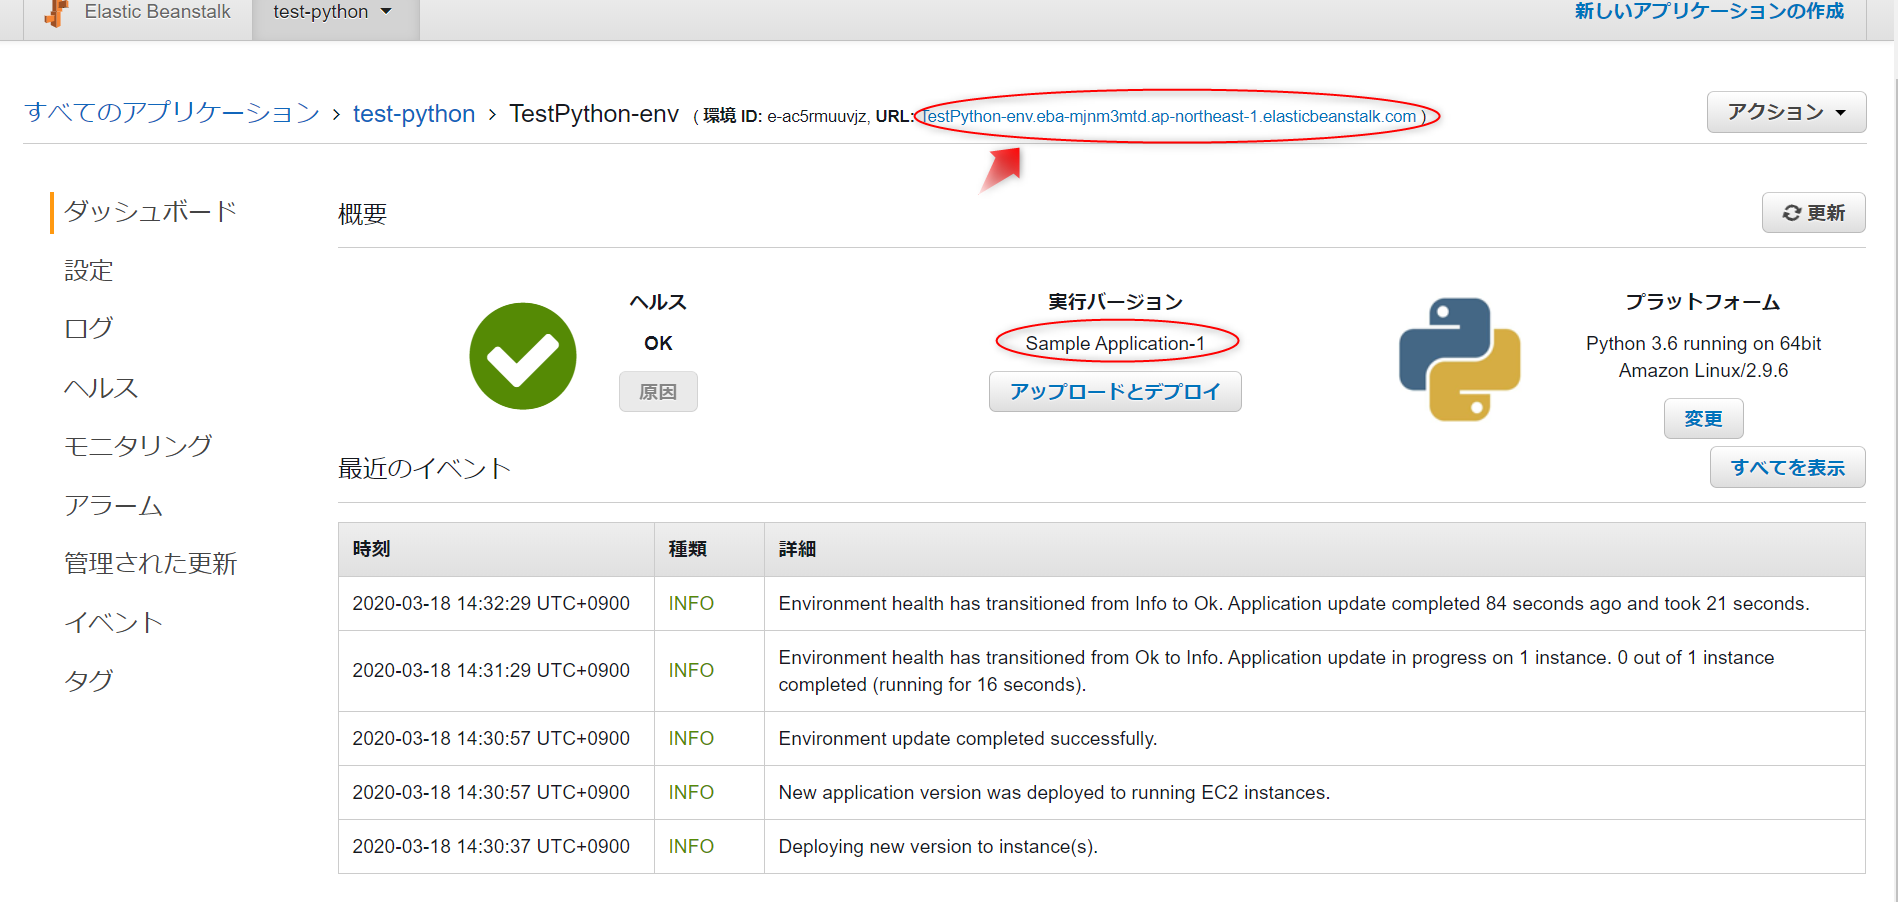Click INFO in the 14:32:29 event row

691,603
